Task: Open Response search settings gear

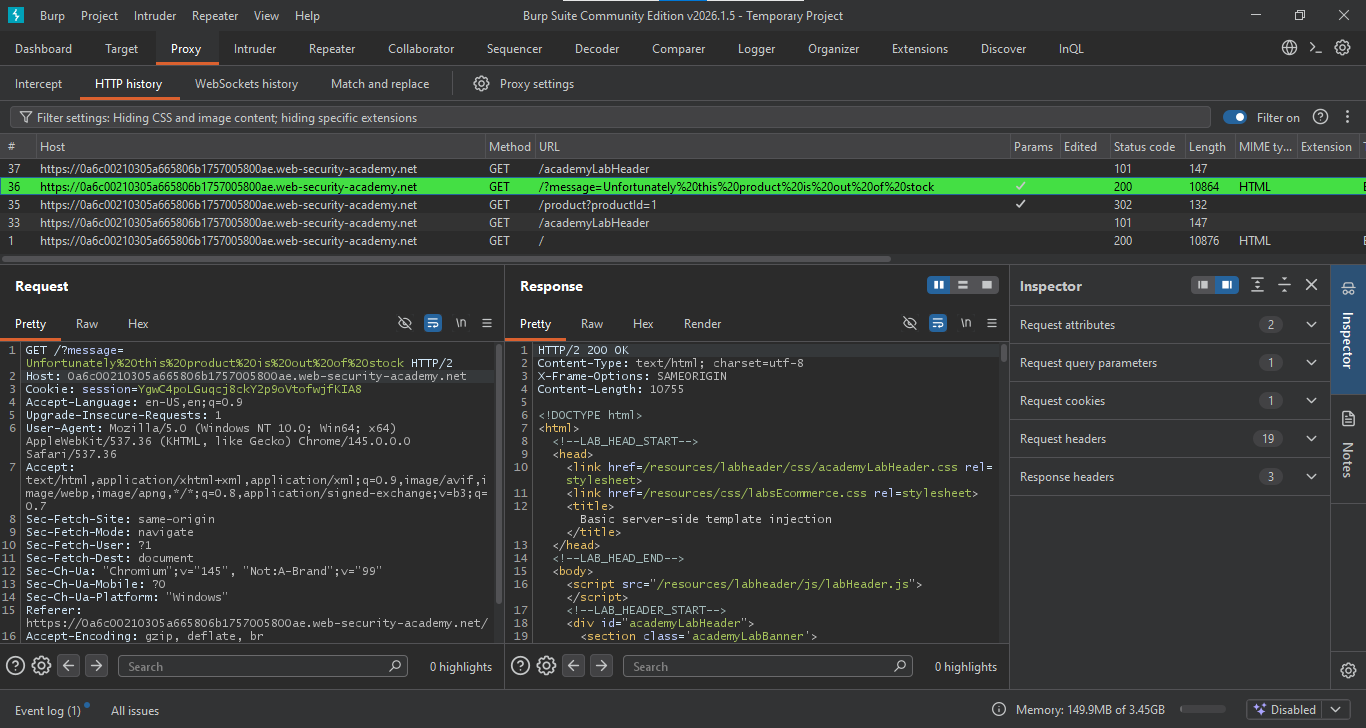Action: 546,666
